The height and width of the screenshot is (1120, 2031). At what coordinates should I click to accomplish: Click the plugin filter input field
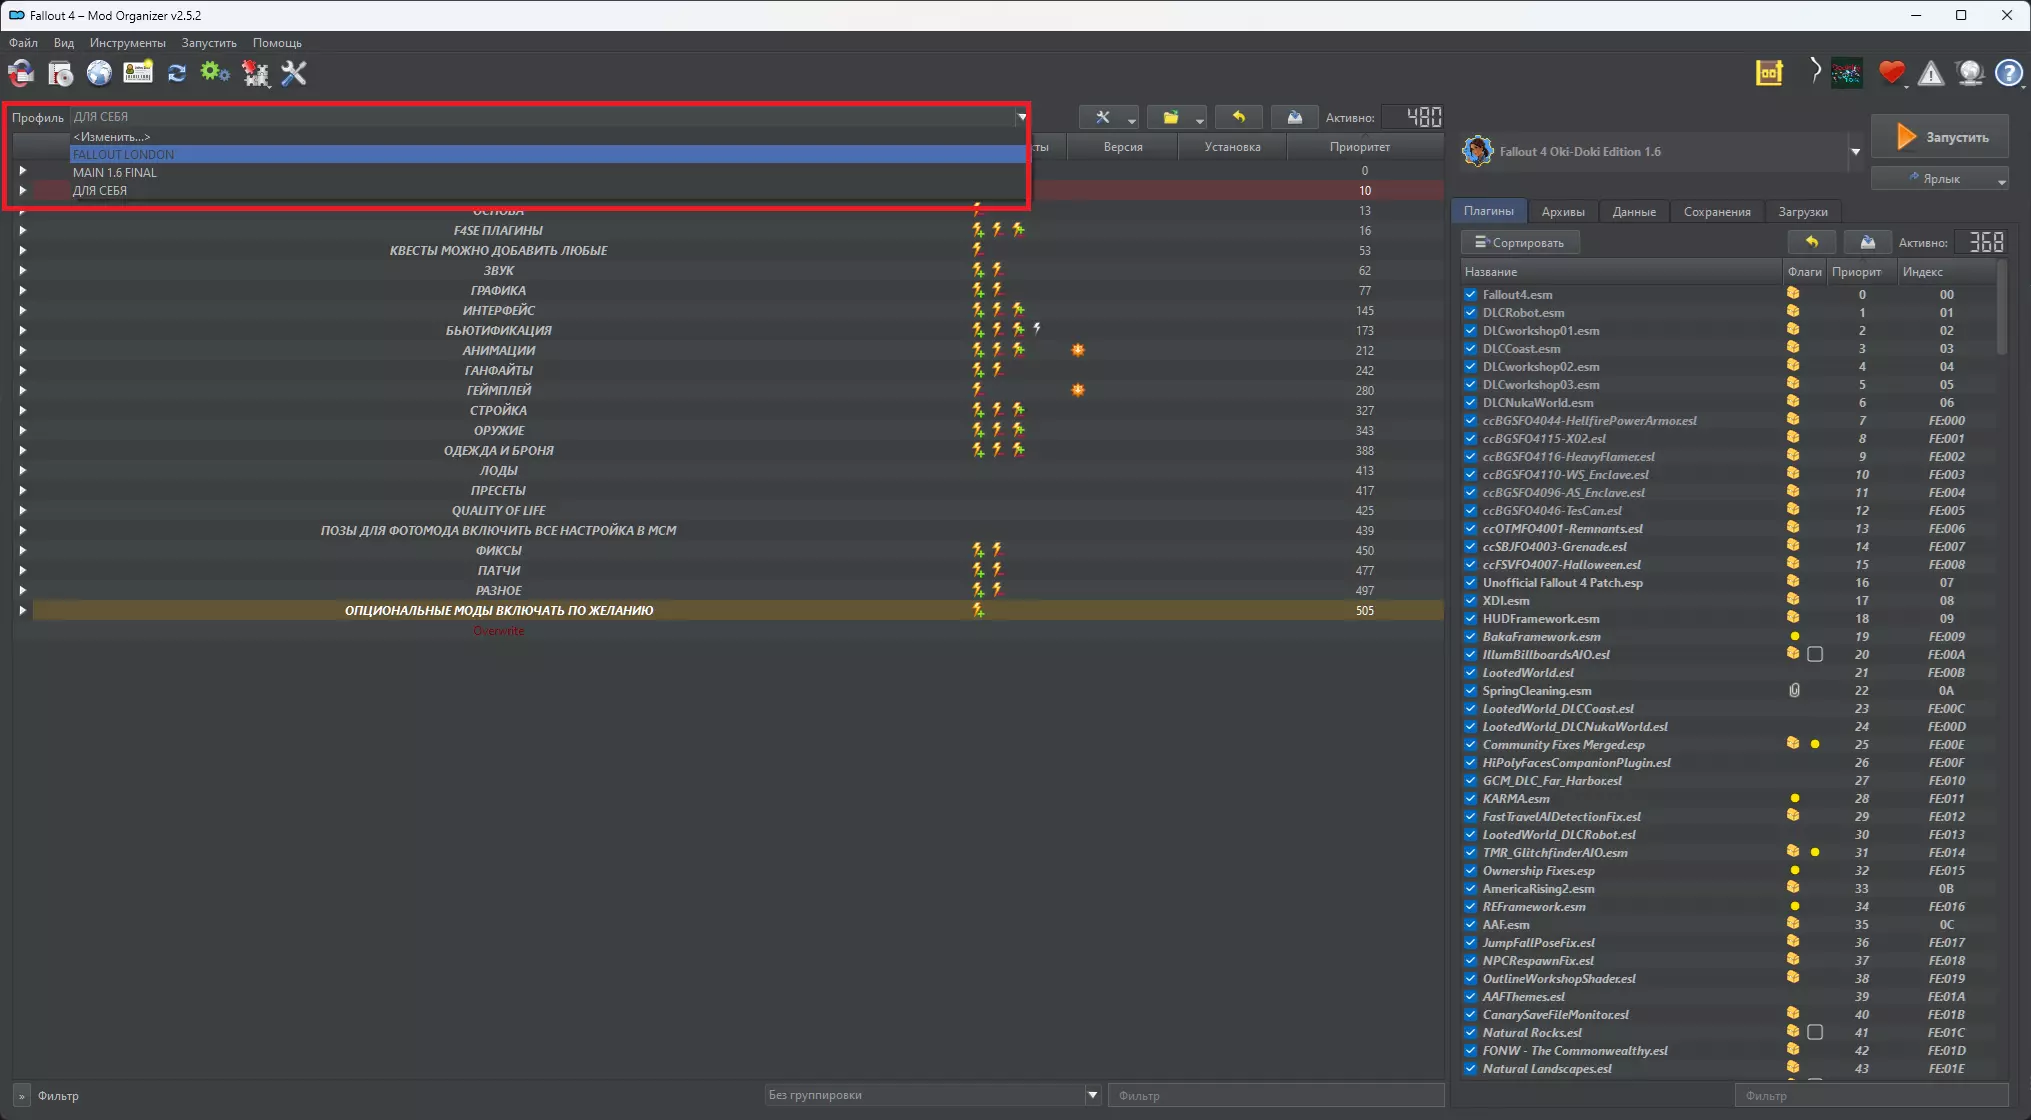[x=1870, y=1096]
